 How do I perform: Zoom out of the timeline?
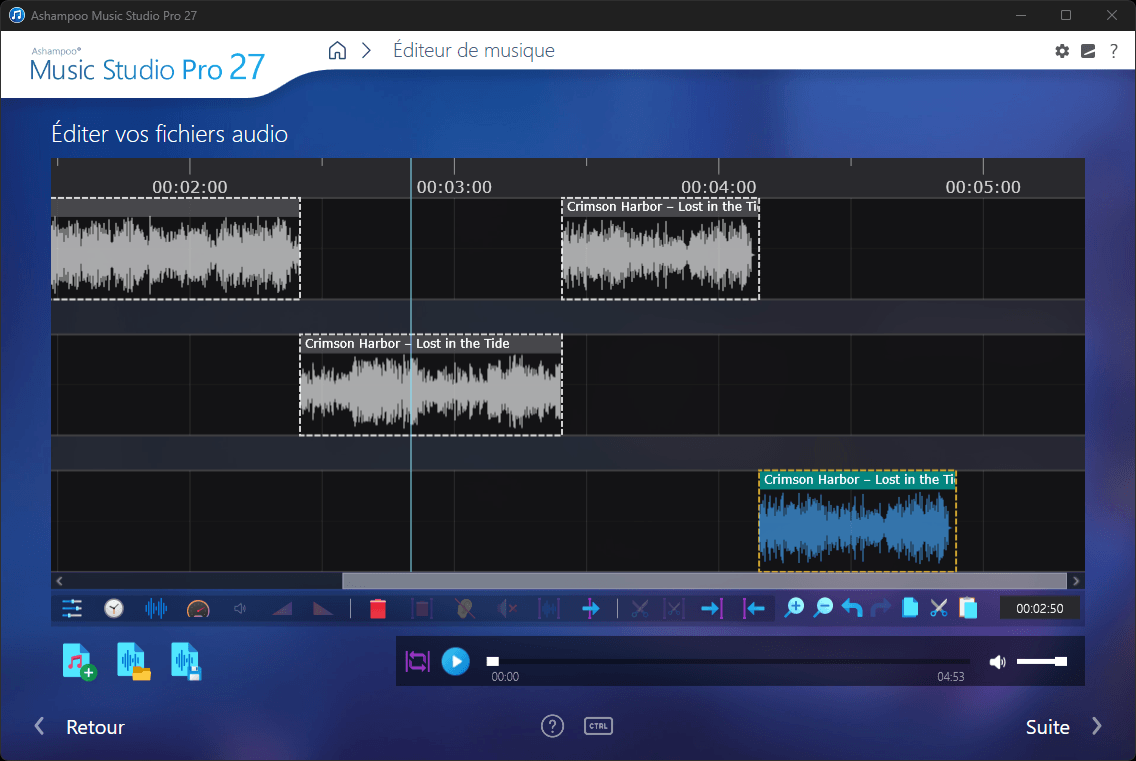coord(823,608)
